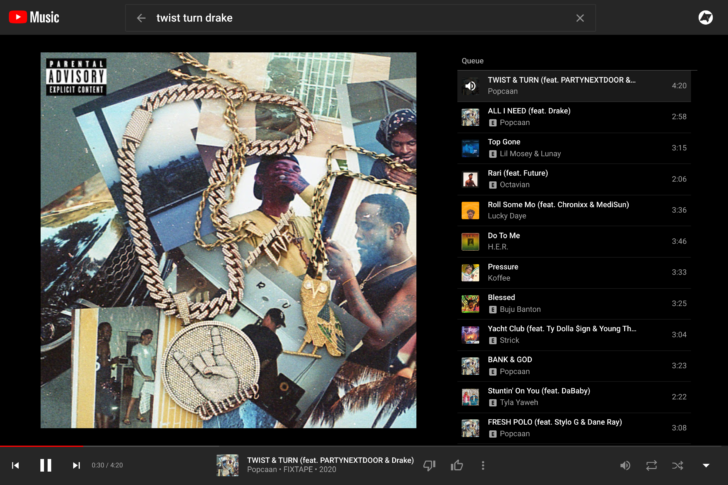Focus the 'twist turn drake' search field
The image size is (728, 485).
pos(360,18)
